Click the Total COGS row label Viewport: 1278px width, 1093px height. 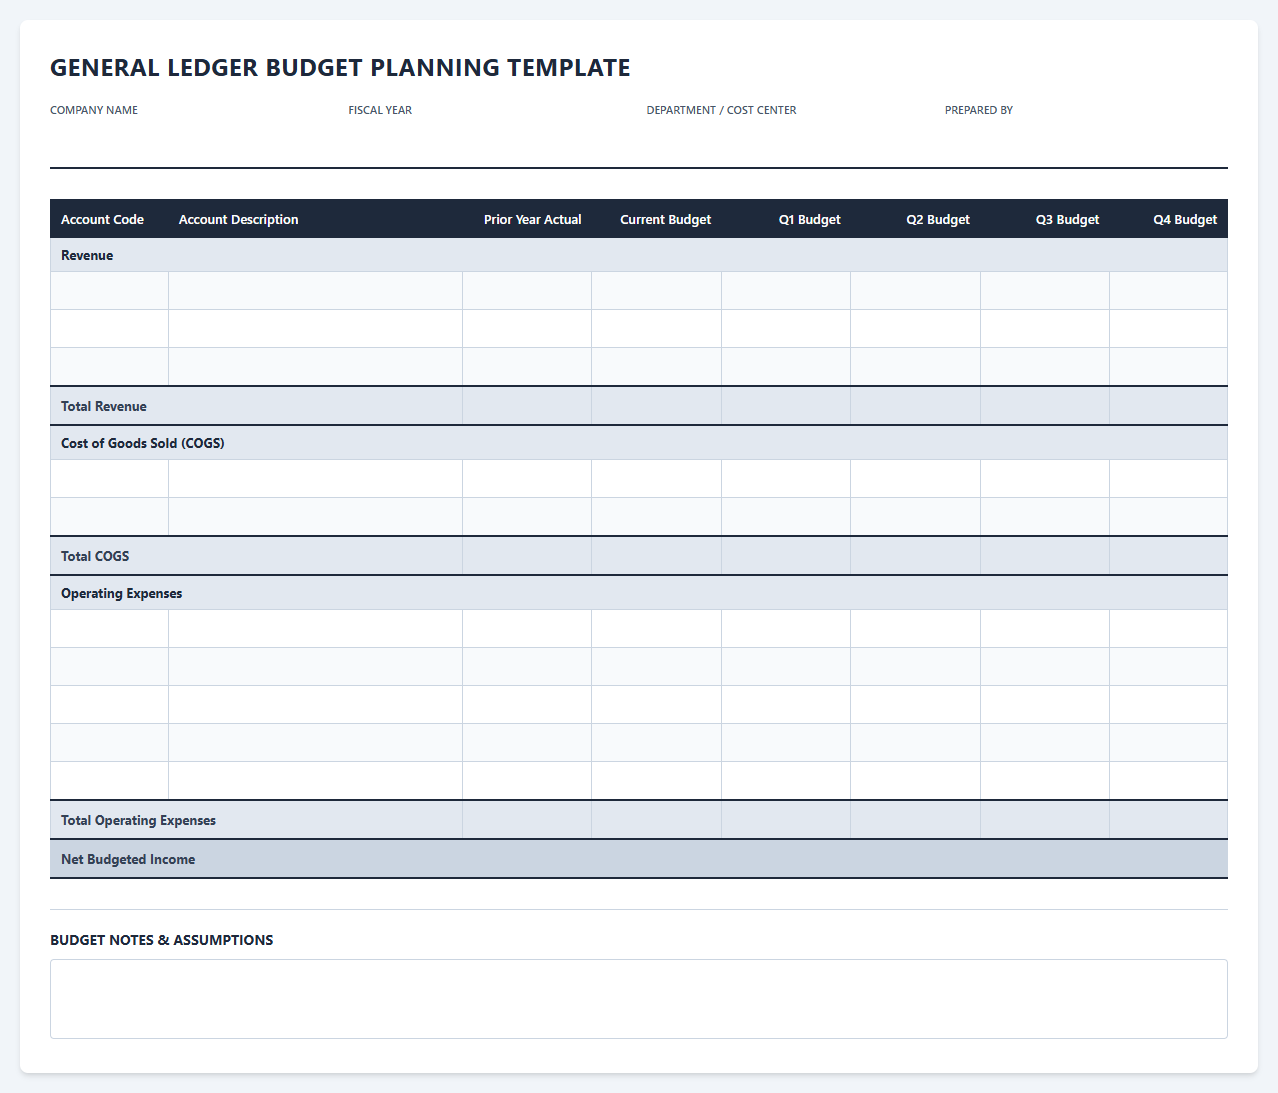click(x=95, y=556)
